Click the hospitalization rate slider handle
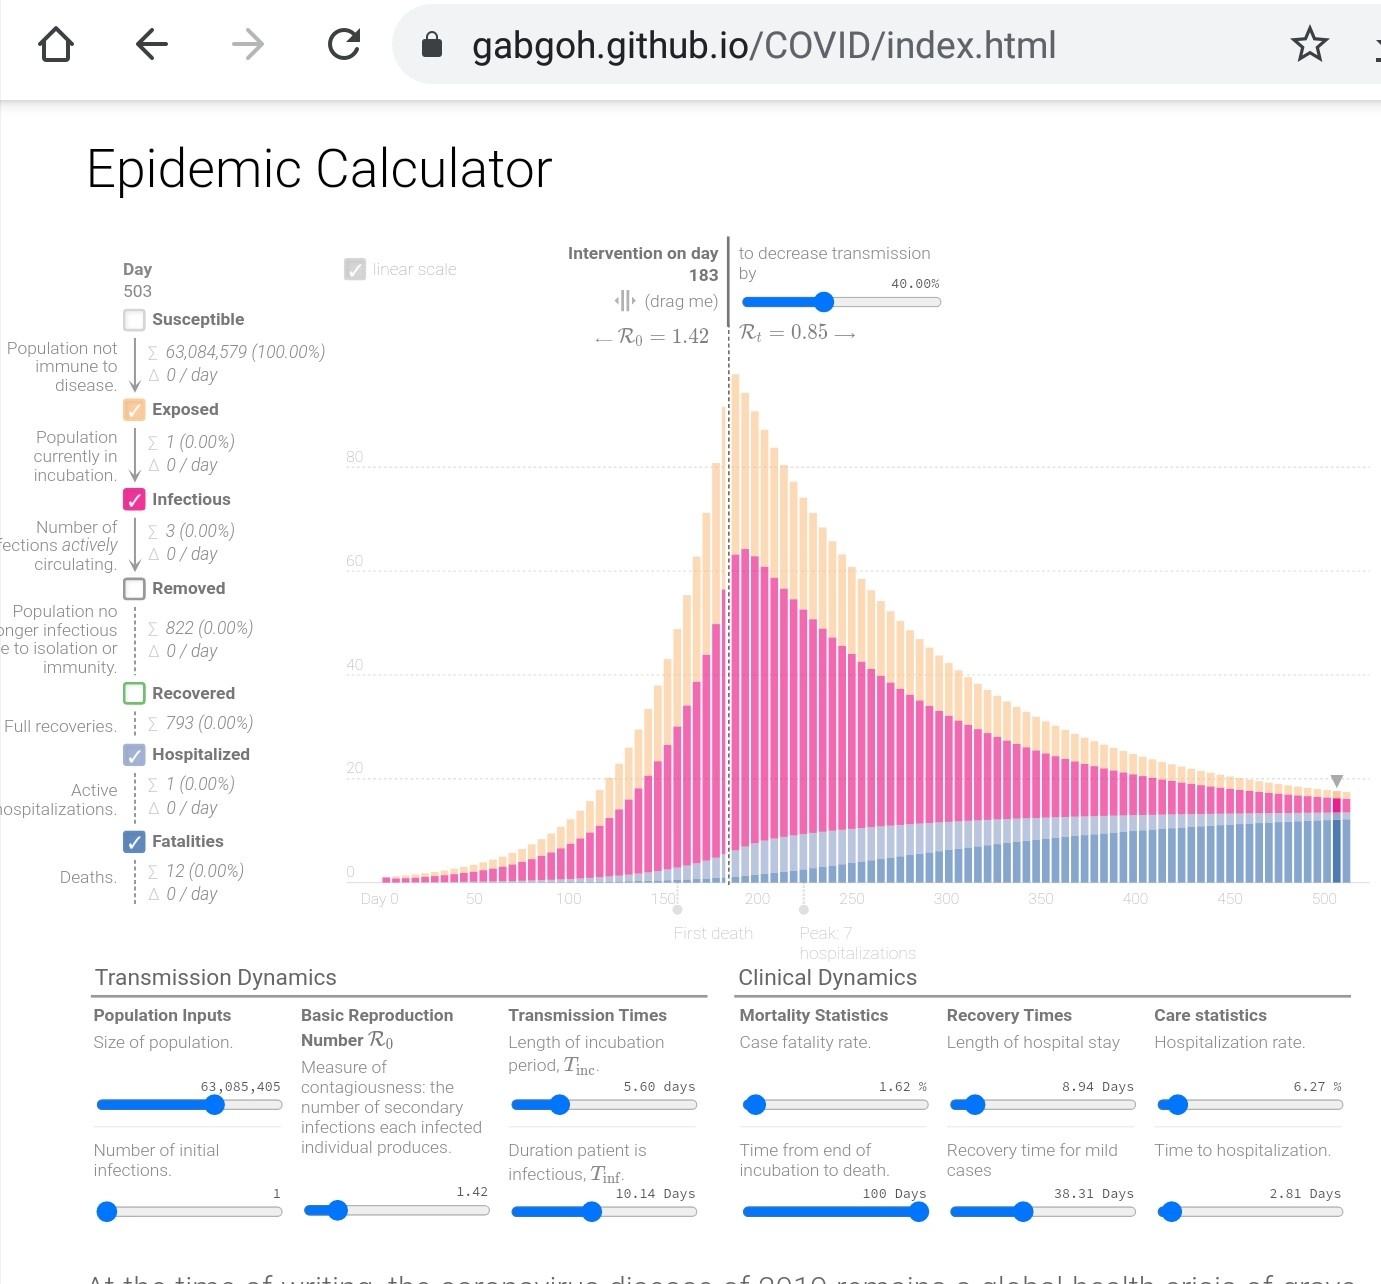The width and height of the screenshot is (1381, 1284). pos(1178,1105)
